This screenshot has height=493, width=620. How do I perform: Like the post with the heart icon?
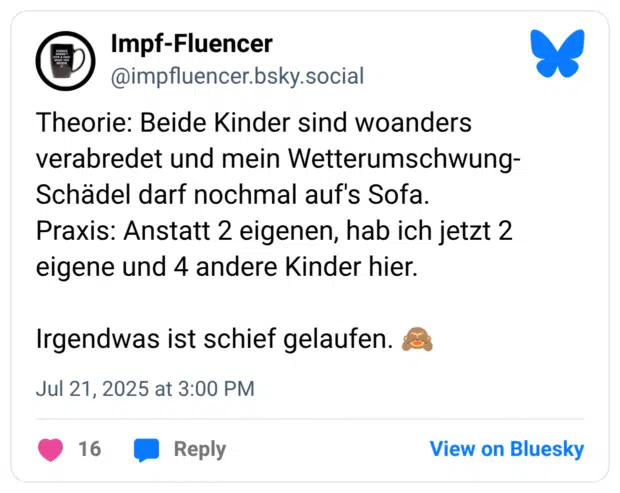pos(50,449)
